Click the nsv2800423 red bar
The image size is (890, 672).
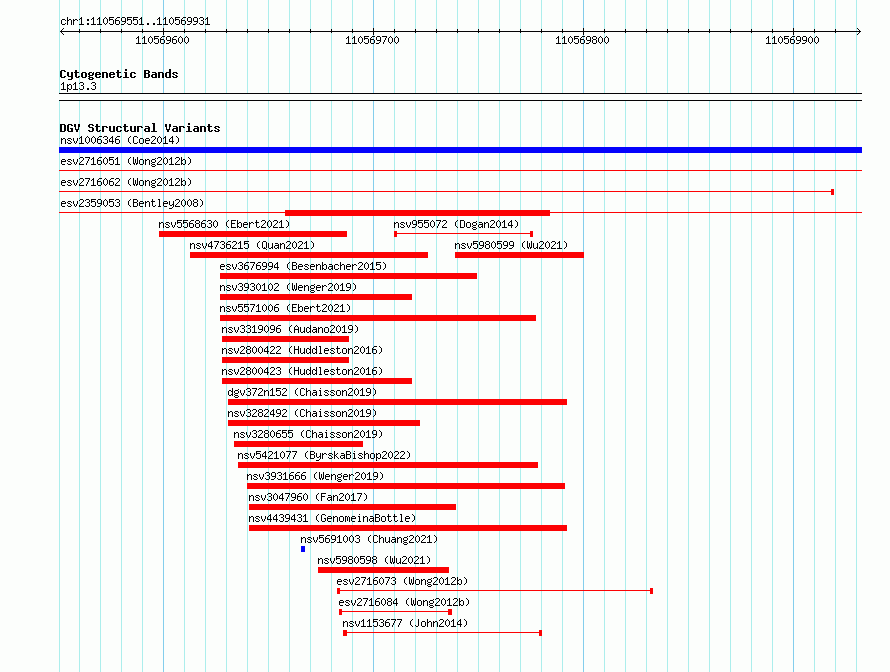tap(317, 381)
